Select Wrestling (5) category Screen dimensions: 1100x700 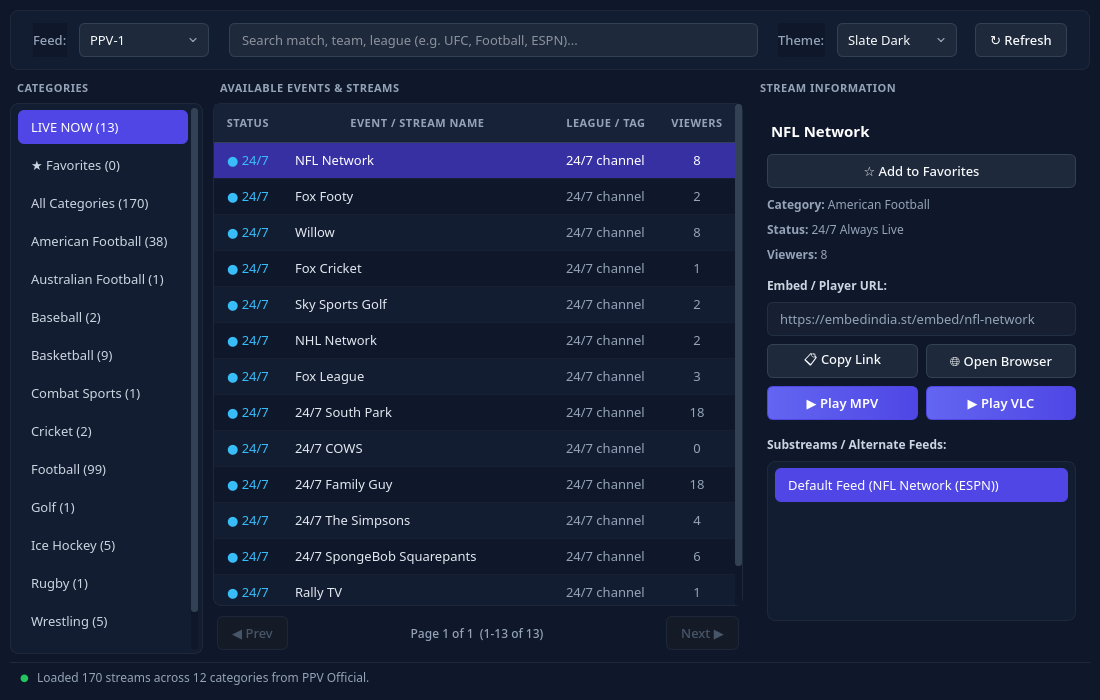pyautogui.click(x=103, y=621)
